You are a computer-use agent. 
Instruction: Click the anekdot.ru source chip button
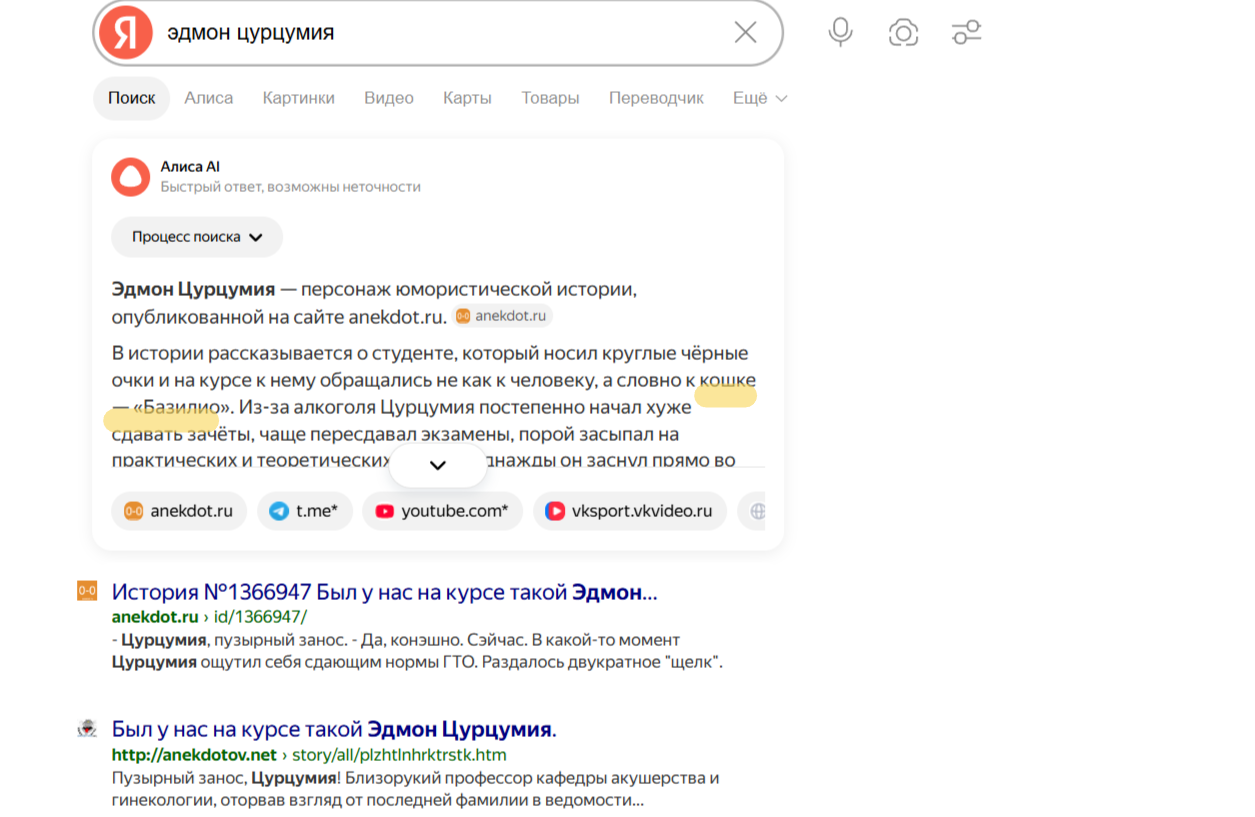[x=179, y=511]
